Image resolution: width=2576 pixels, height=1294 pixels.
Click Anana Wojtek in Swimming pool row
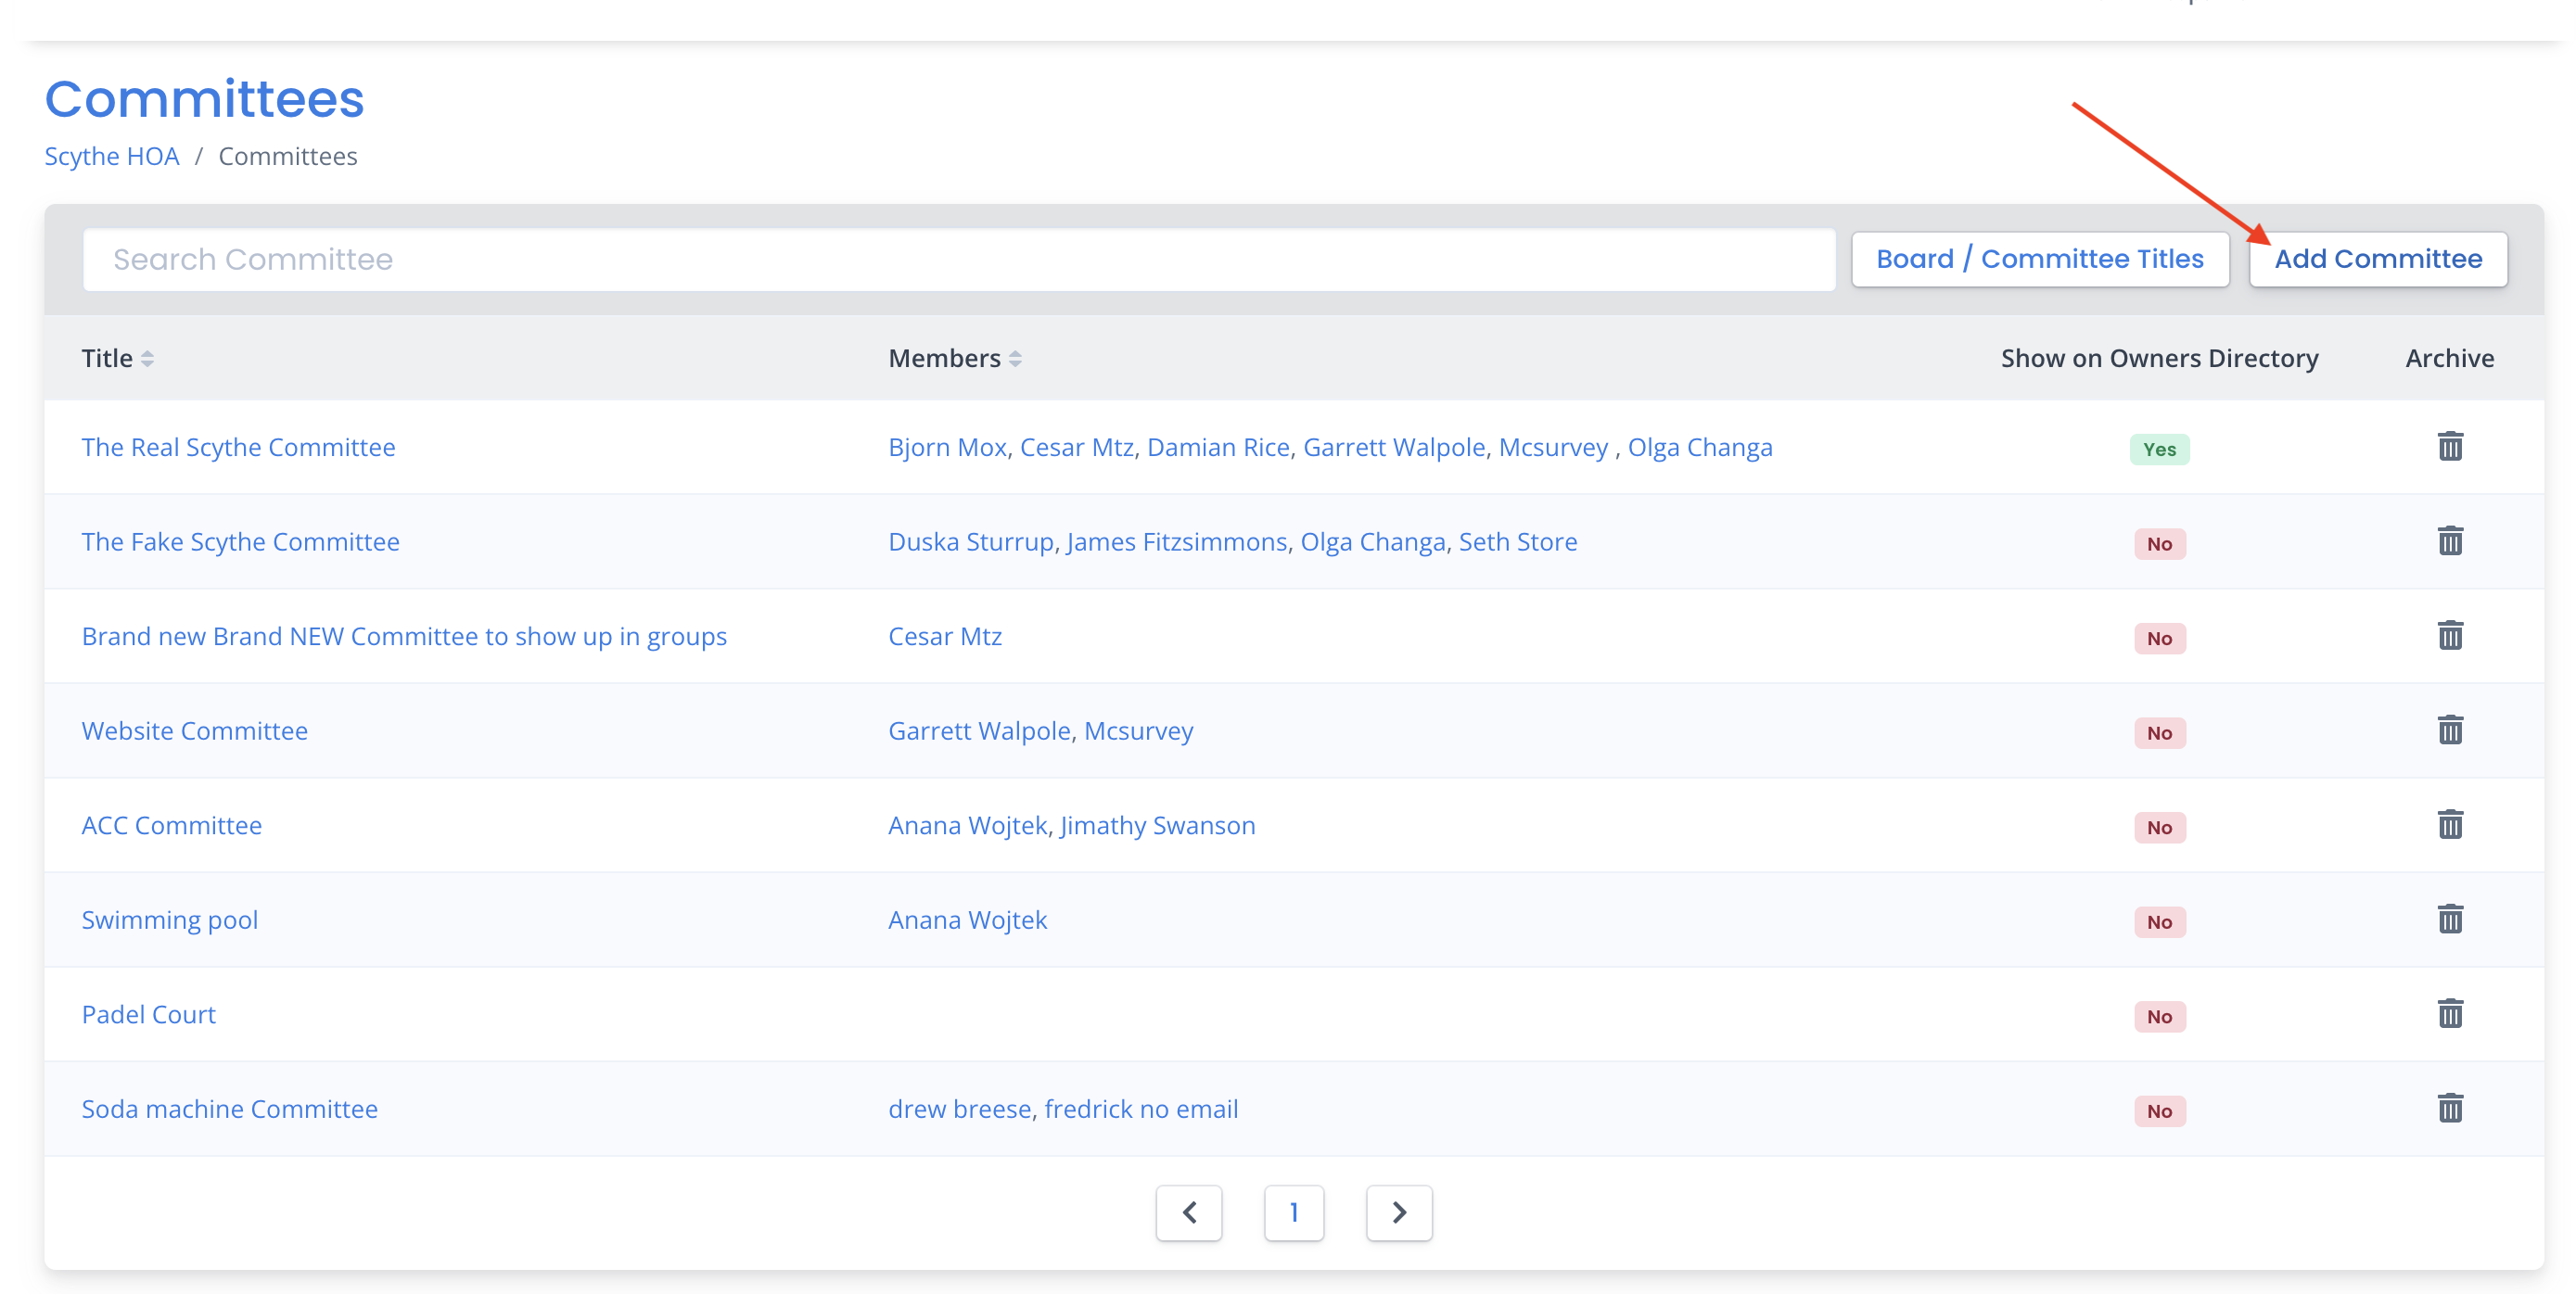point(968,920)
